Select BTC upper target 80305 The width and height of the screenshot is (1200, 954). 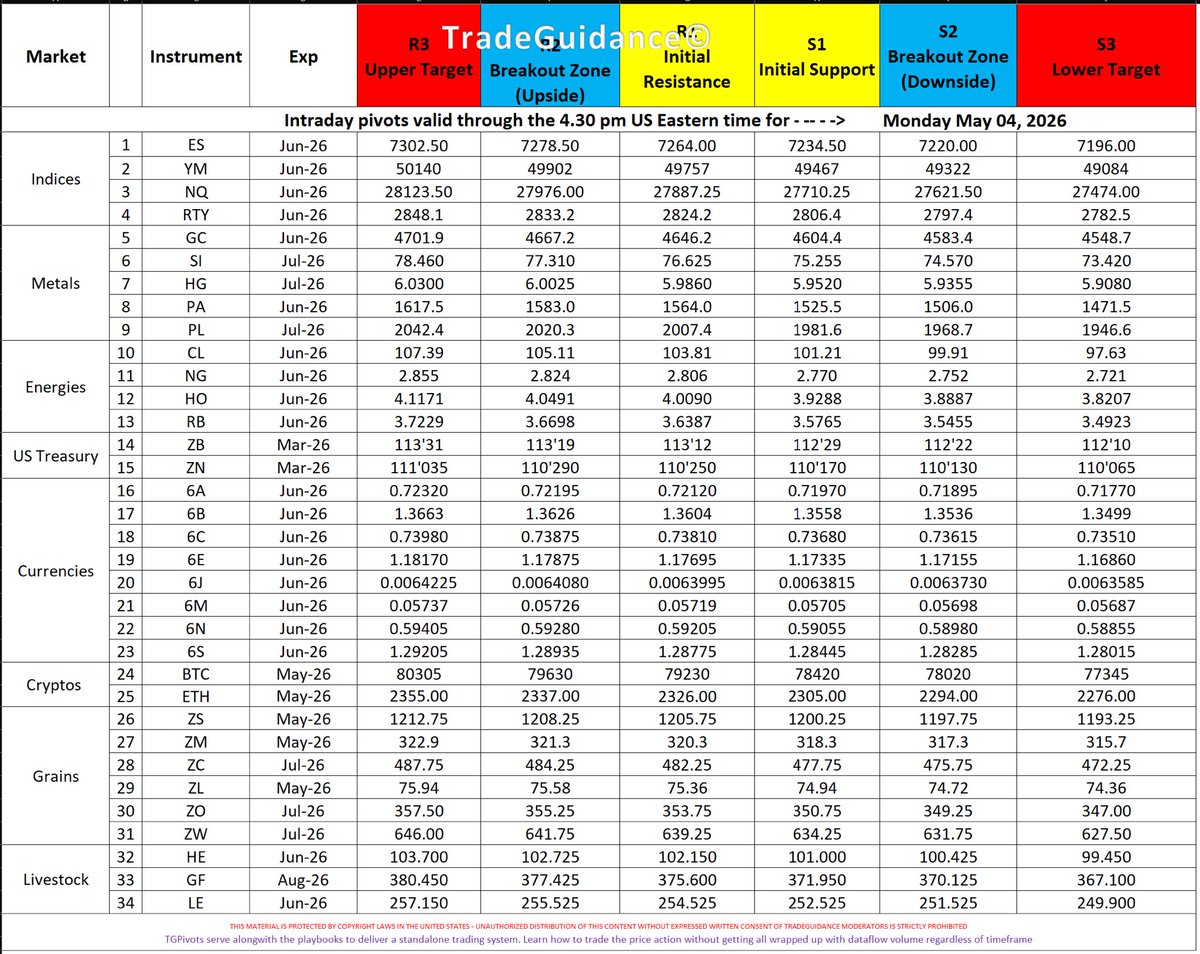tap(421, 675)
